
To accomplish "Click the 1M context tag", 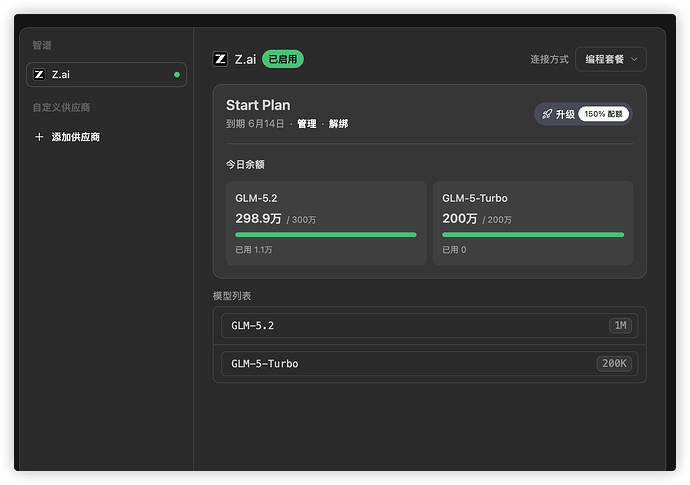I will 620,326.
